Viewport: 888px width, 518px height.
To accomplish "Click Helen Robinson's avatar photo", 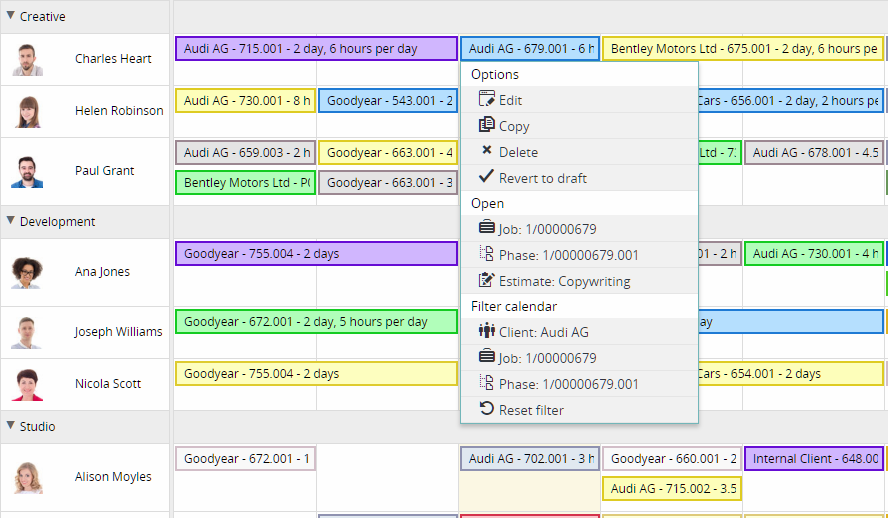I will pyautogui.click(x=27, y=112).
